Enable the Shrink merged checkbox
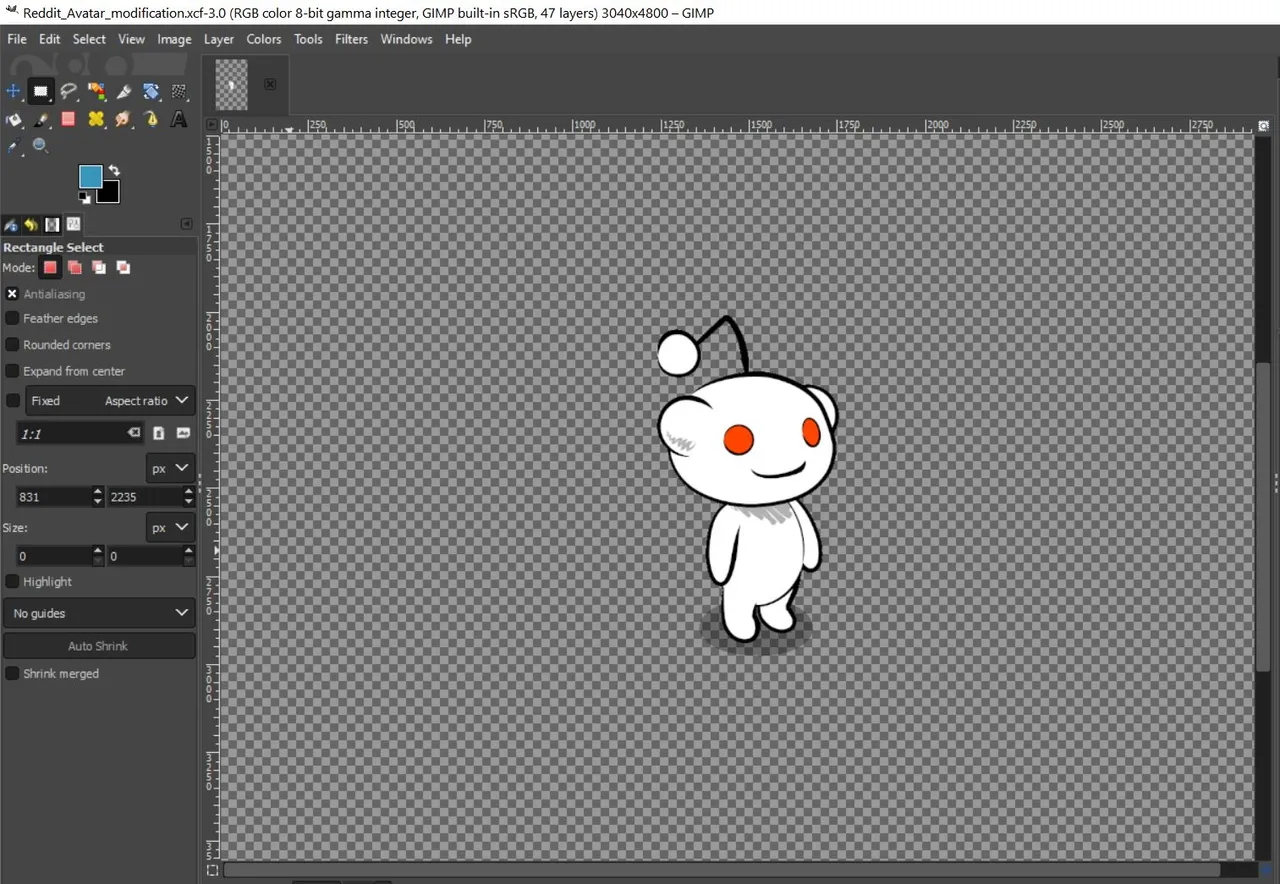The width and height of the screenshot is (1280, 884). coord(12,673)
